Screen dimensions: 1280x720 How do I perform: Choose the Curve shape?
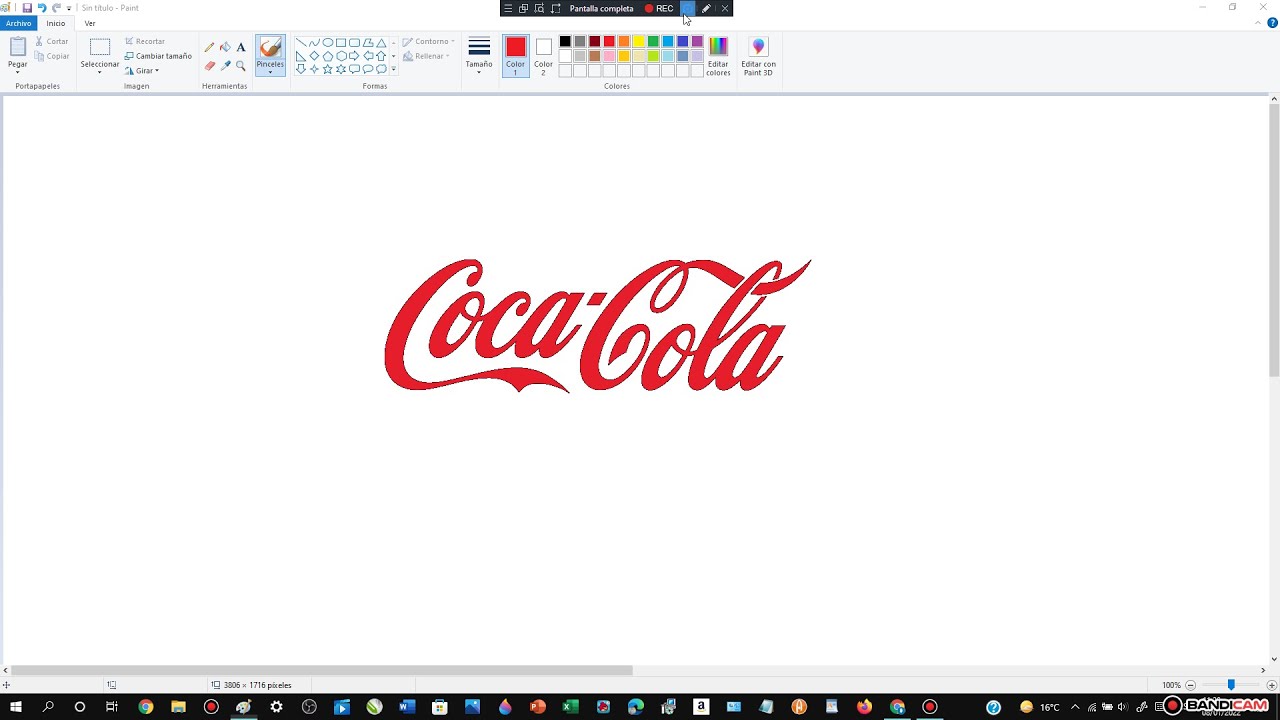[x=314, y=43]
